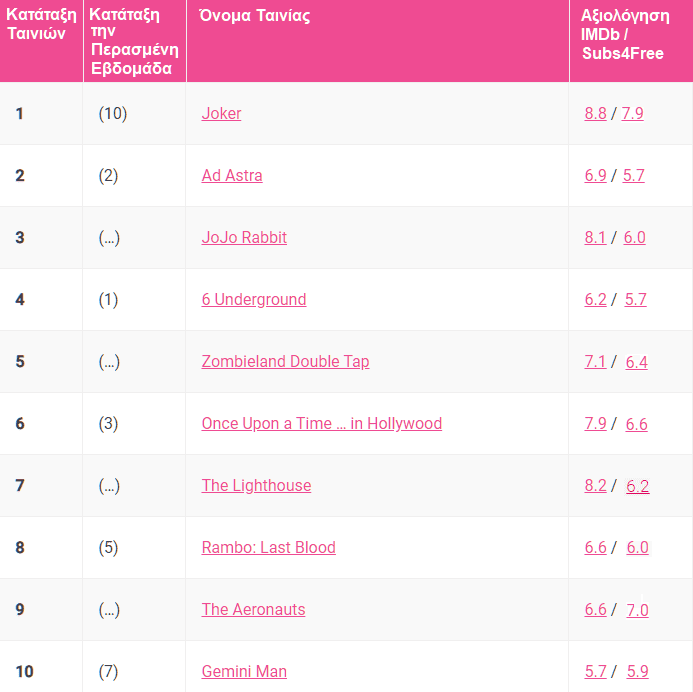Select the Gemini Man link

coord(244,671)
